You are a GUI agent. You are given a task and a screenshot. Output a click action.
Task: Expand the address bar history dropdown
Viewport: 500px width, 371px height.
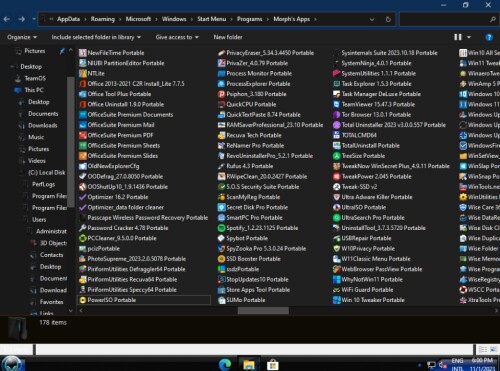tap(372, 19)
